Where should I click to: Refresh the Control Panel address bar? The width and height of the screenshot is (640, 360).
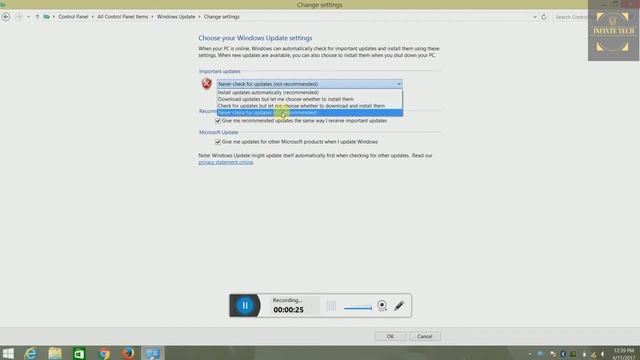point(544,17)
